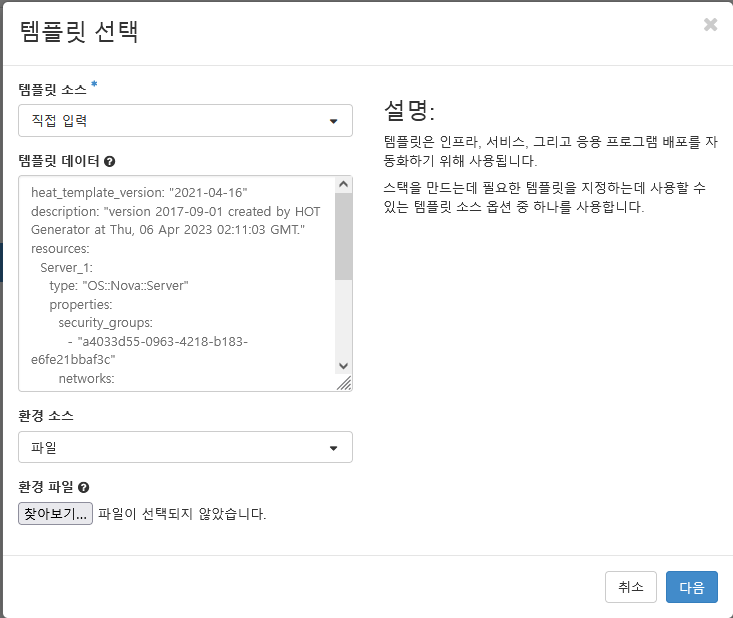Image resolution: width=733 pixels, height=618 pixels.
Task: Click the template data scrollbar down arrow
Action: (x=343, y=366)
